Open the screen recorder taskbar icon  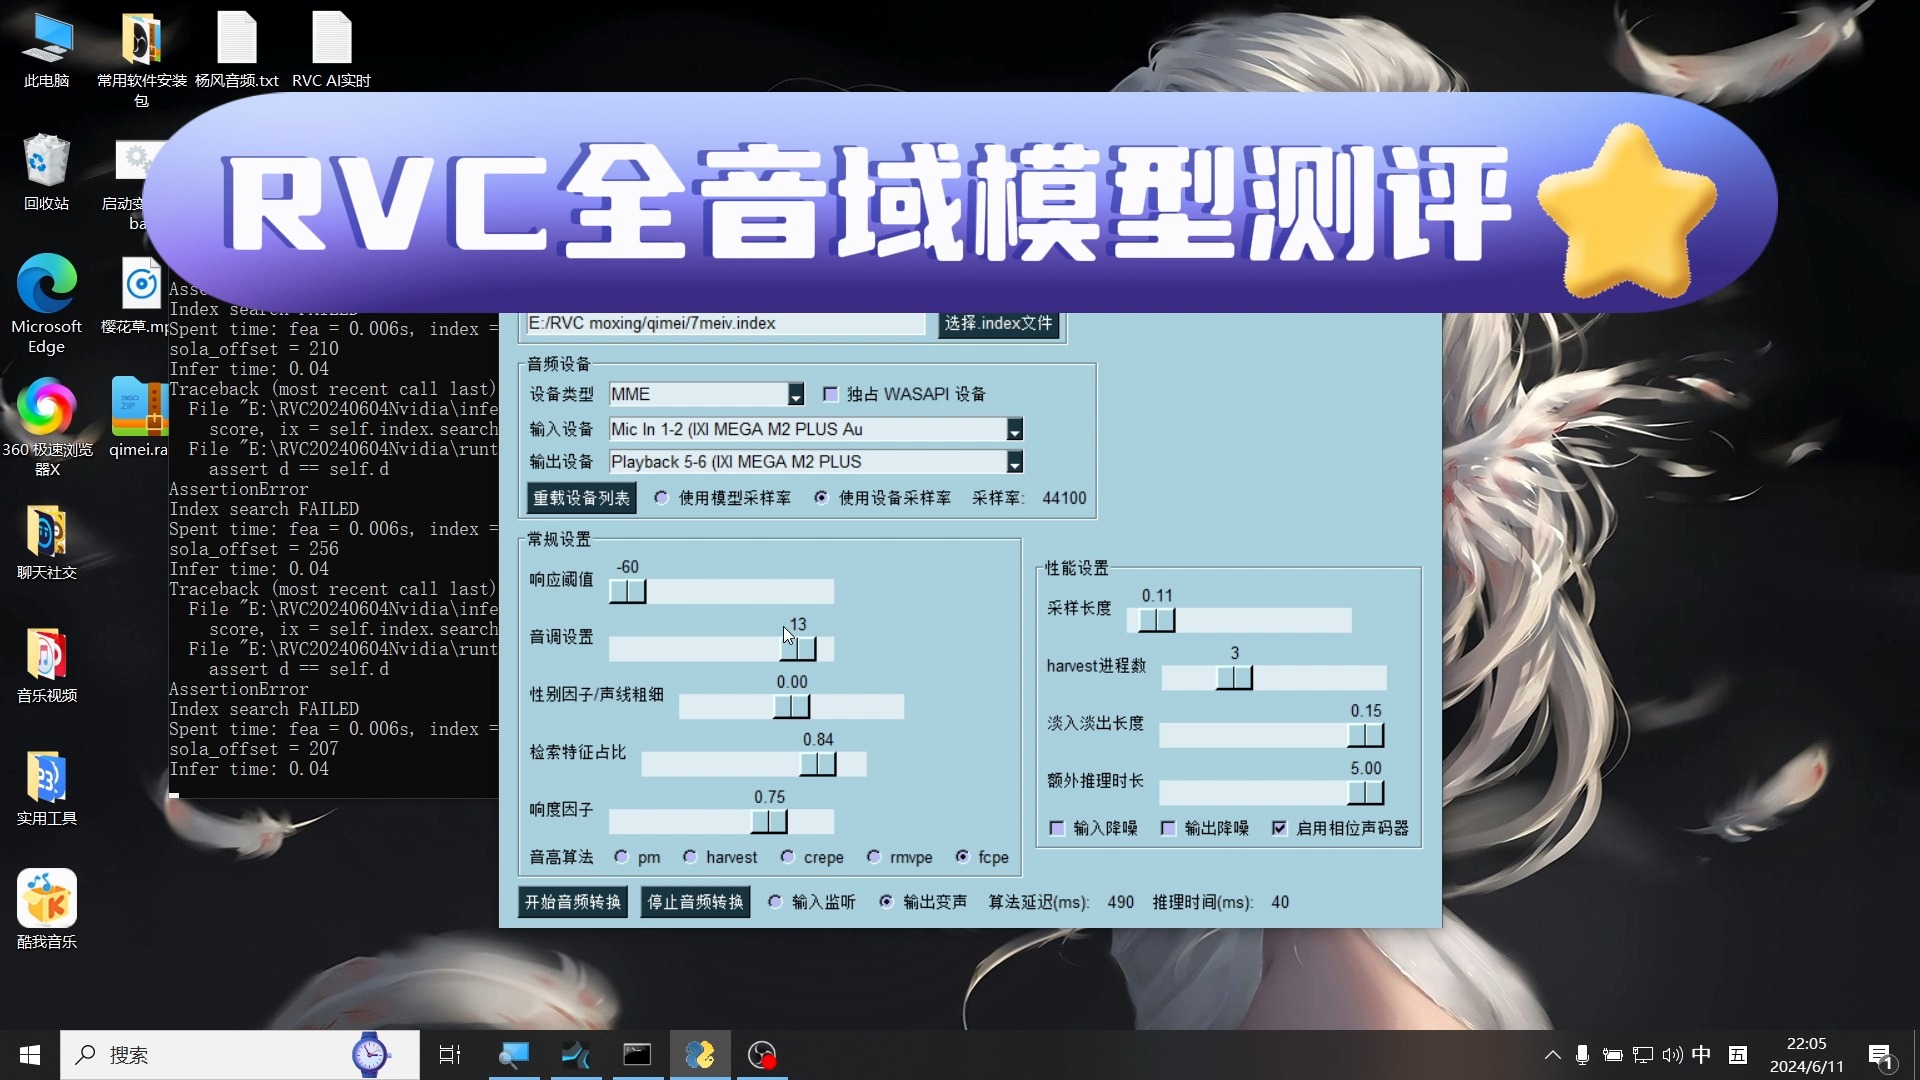[x=762, y=1055]
